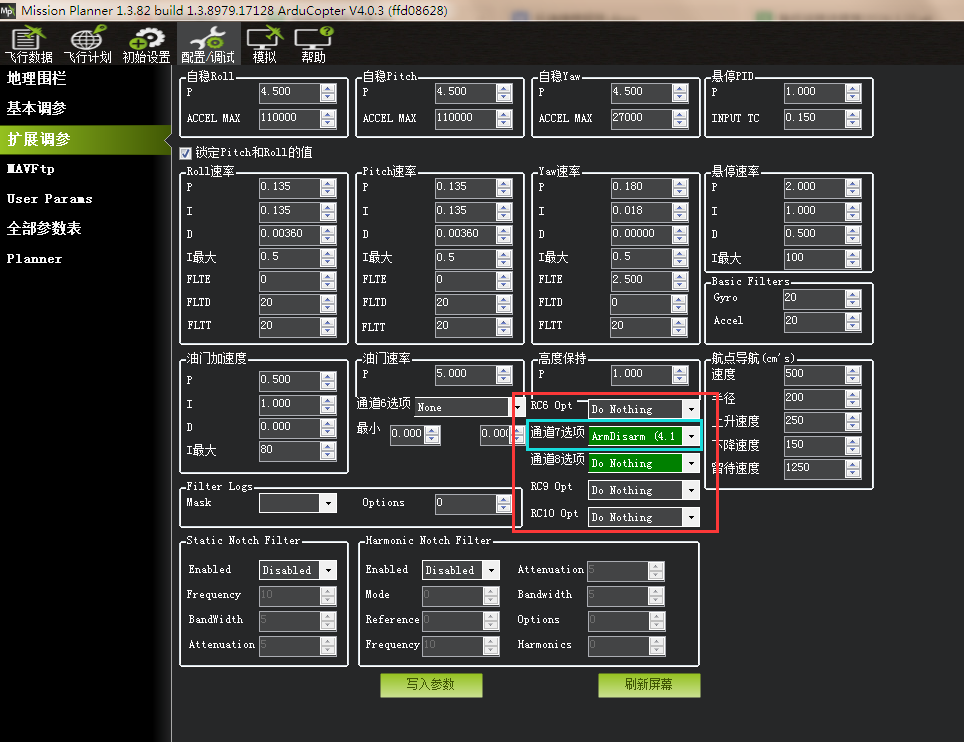This screenshot has height=742, width=964.
Task: Click the Mission Planner title bar logo
Action: coord(10,10)
